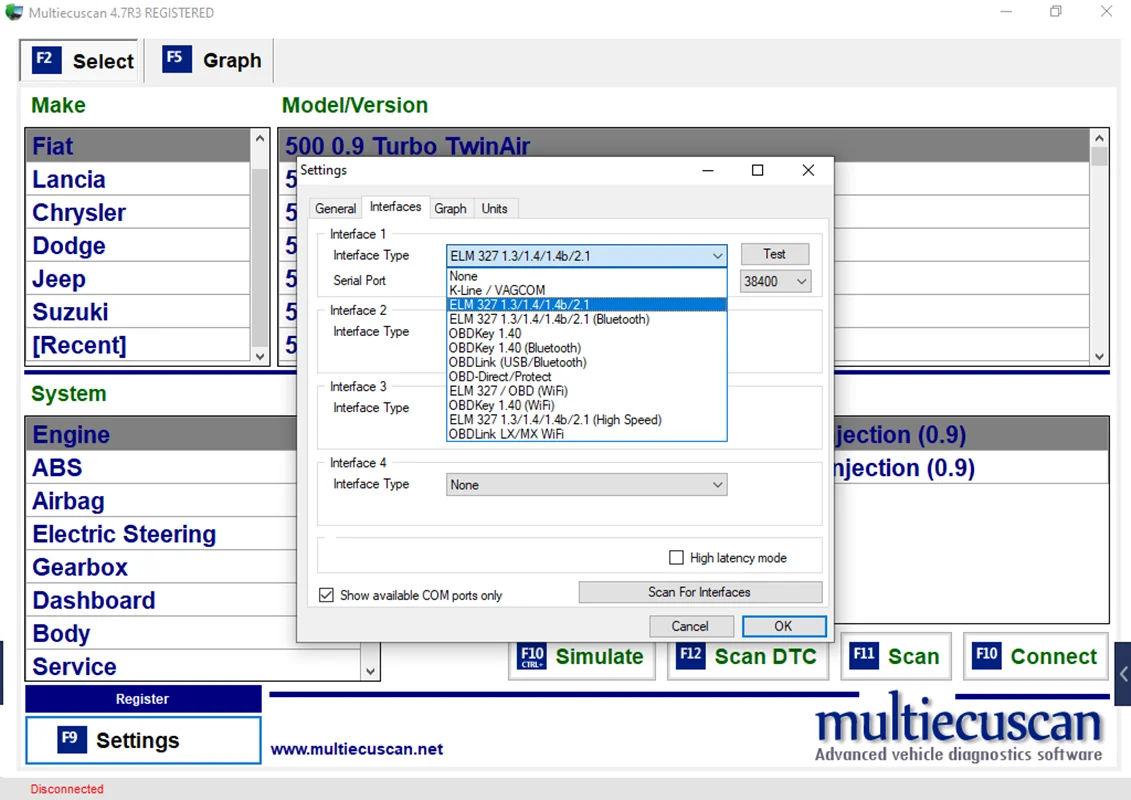Click the F12 Scan DTC button
This screenshot has height=800, width=1131.
click(747, 656)
